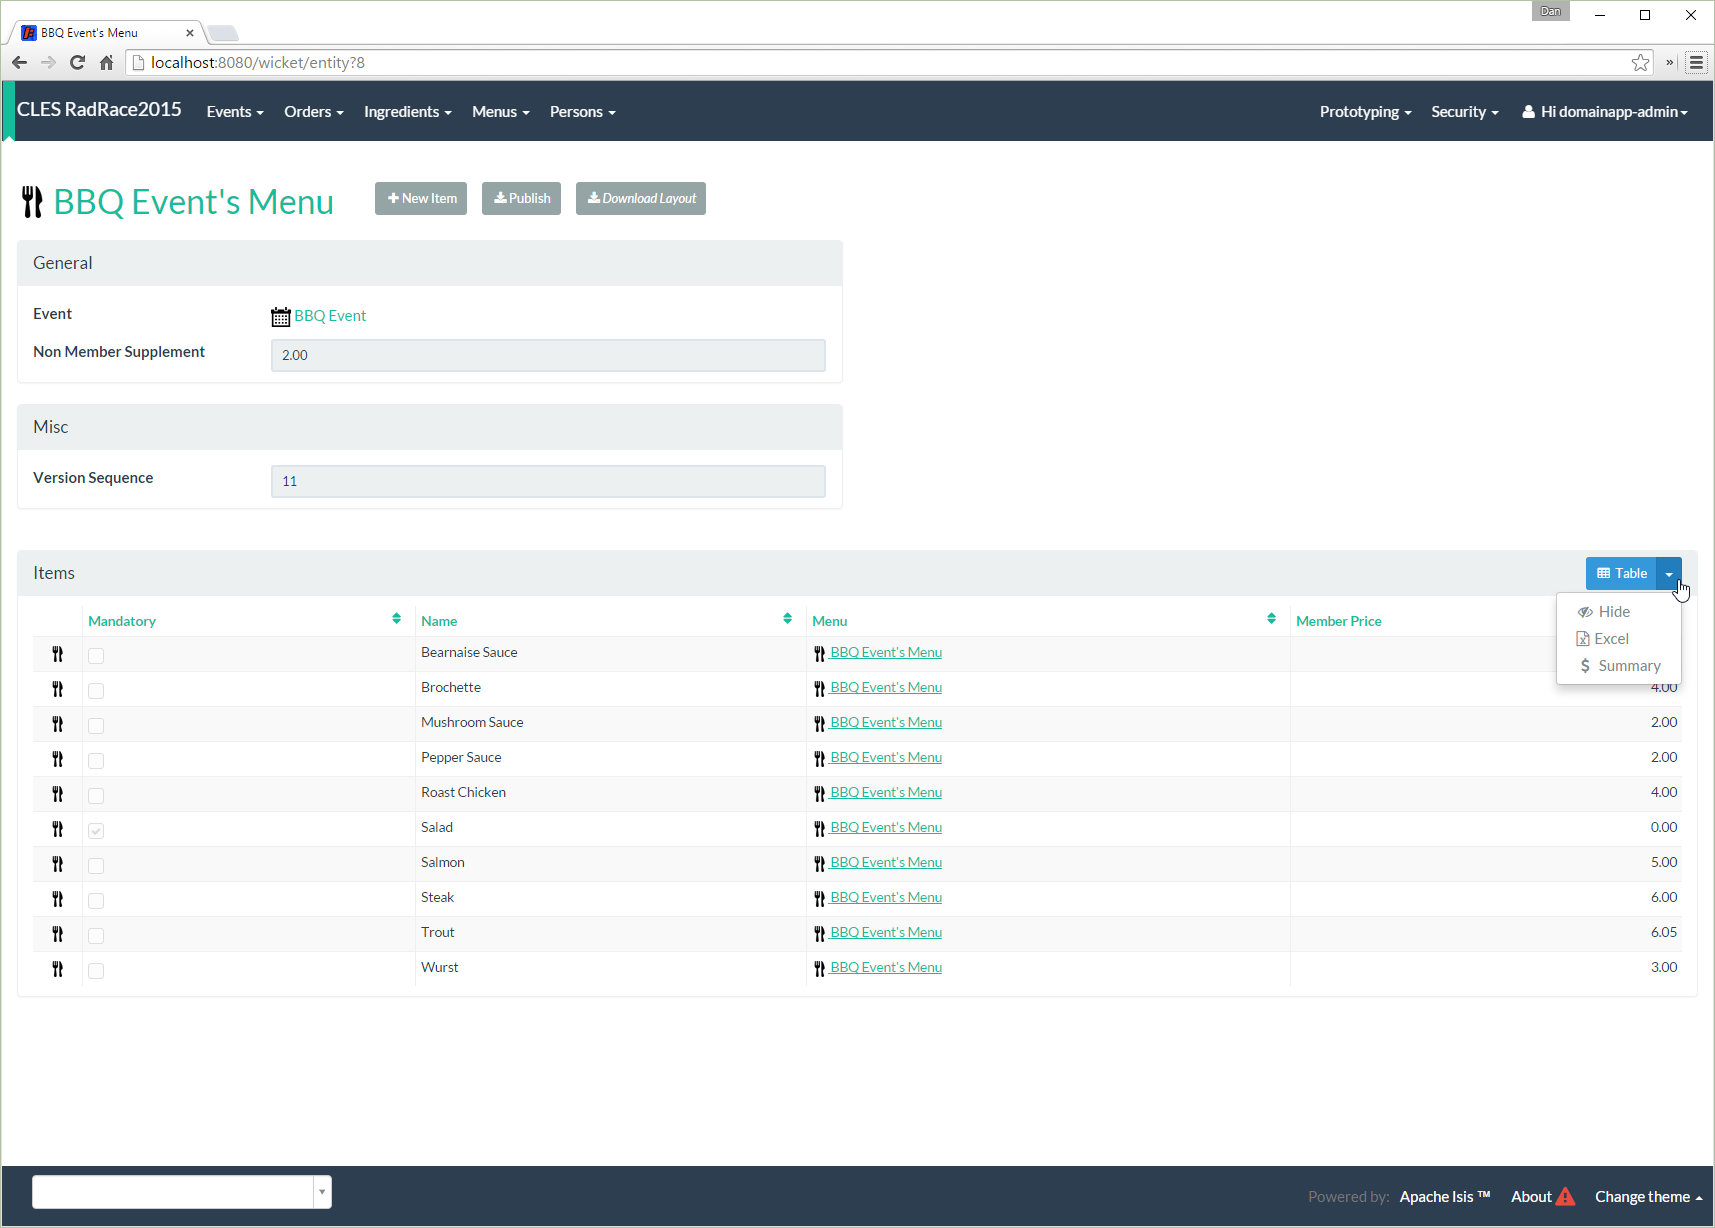Switch to Table view button
This screenshot has width=1715, height=1228.
pyautogui.click(x=1621, y=573)
